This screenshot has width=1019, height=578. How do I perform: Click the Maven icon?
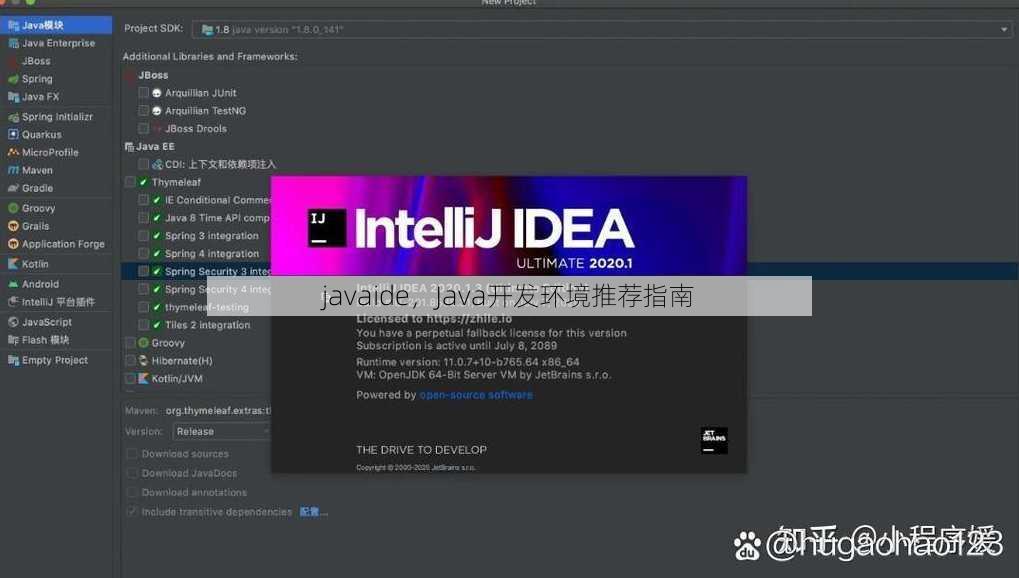coord(13,170)
